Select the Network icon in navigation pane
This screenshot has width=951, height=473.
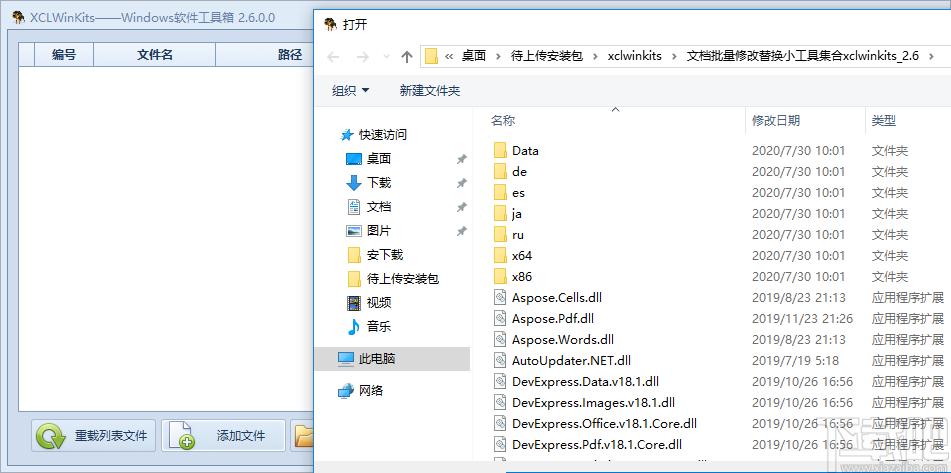click(x=345, y=391)
